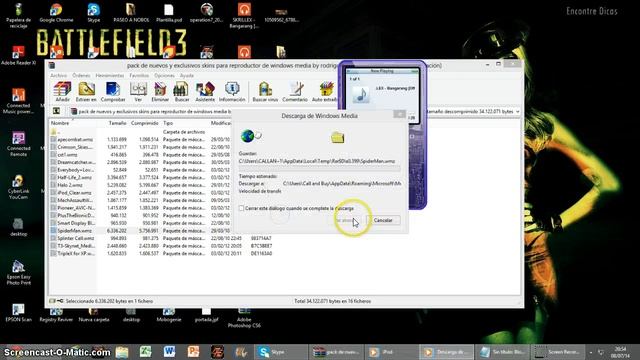The height and width of the screenshot is (360, 640).
Task: Select Halo 2.wmz in the archive list
Action: [71, 185]
